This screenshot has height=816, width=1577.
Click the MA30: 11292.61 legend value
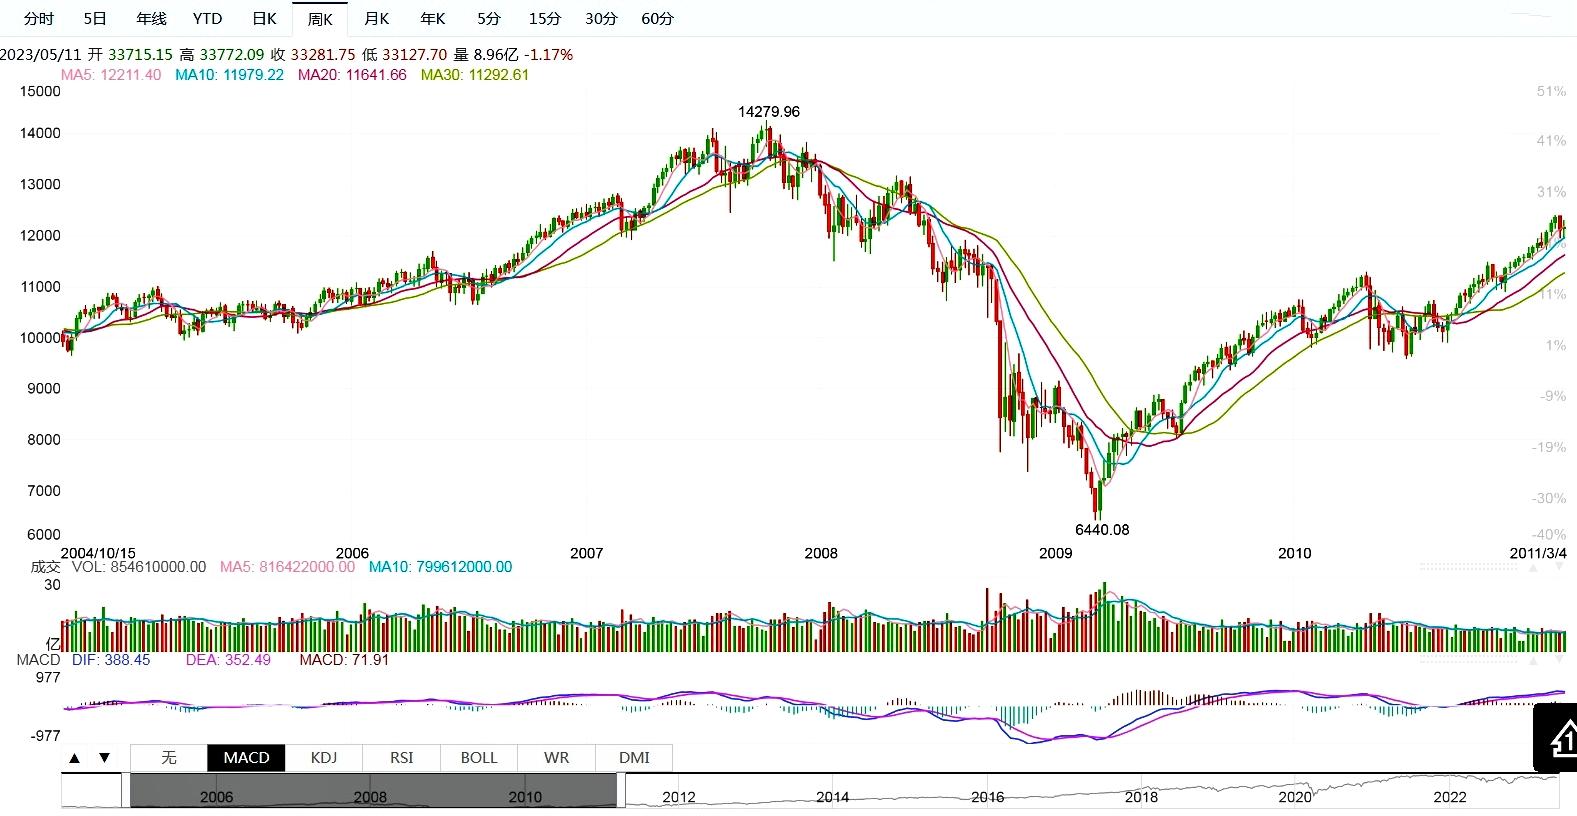(x=475, y=75)
